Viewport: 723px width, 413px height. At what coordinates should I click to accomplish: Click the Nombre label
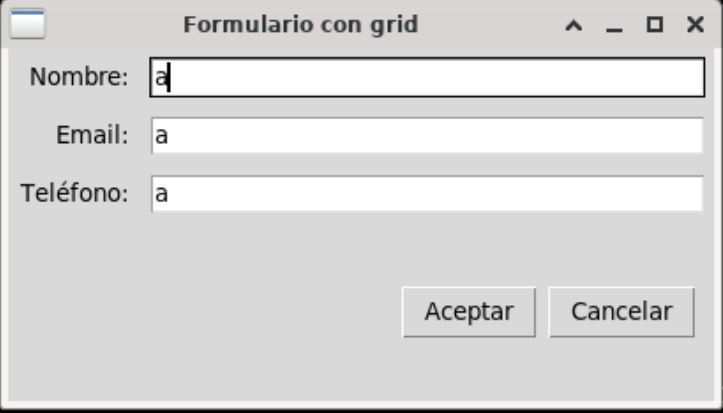coord(79,77)
